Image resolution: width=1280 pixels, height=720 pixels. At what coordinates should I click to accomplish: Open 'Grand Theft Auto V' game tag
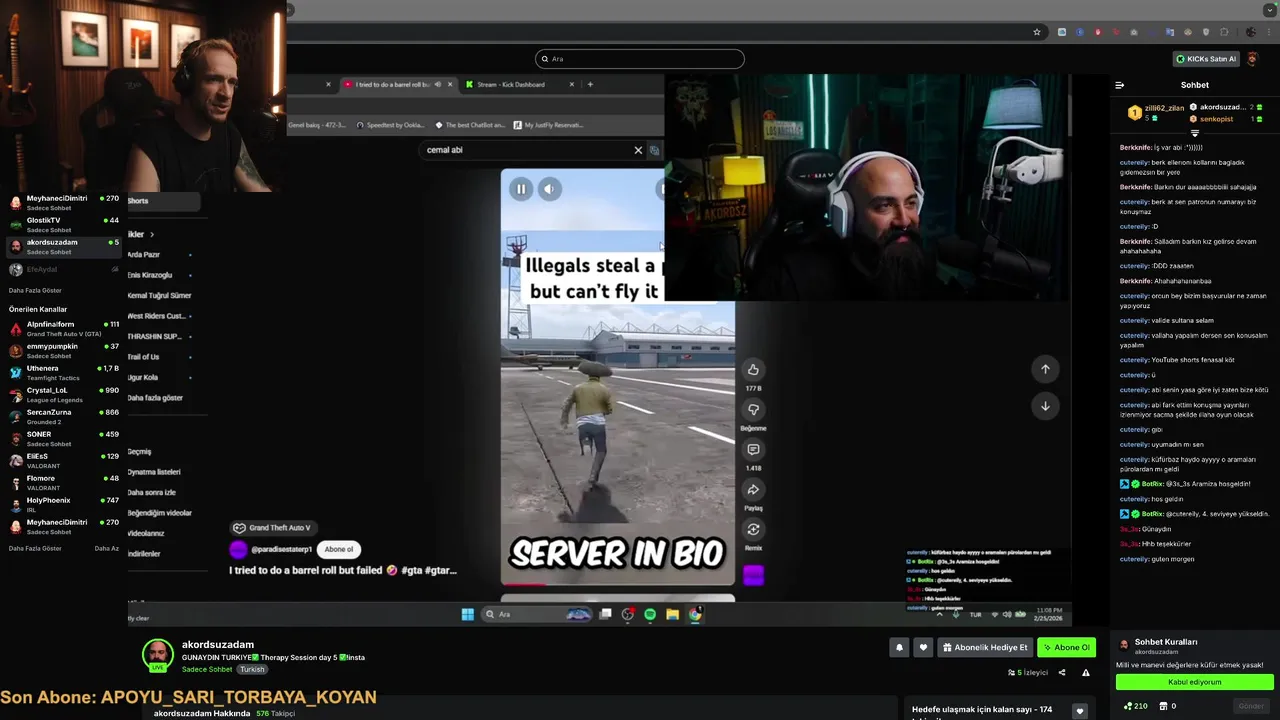pos(272,528)
